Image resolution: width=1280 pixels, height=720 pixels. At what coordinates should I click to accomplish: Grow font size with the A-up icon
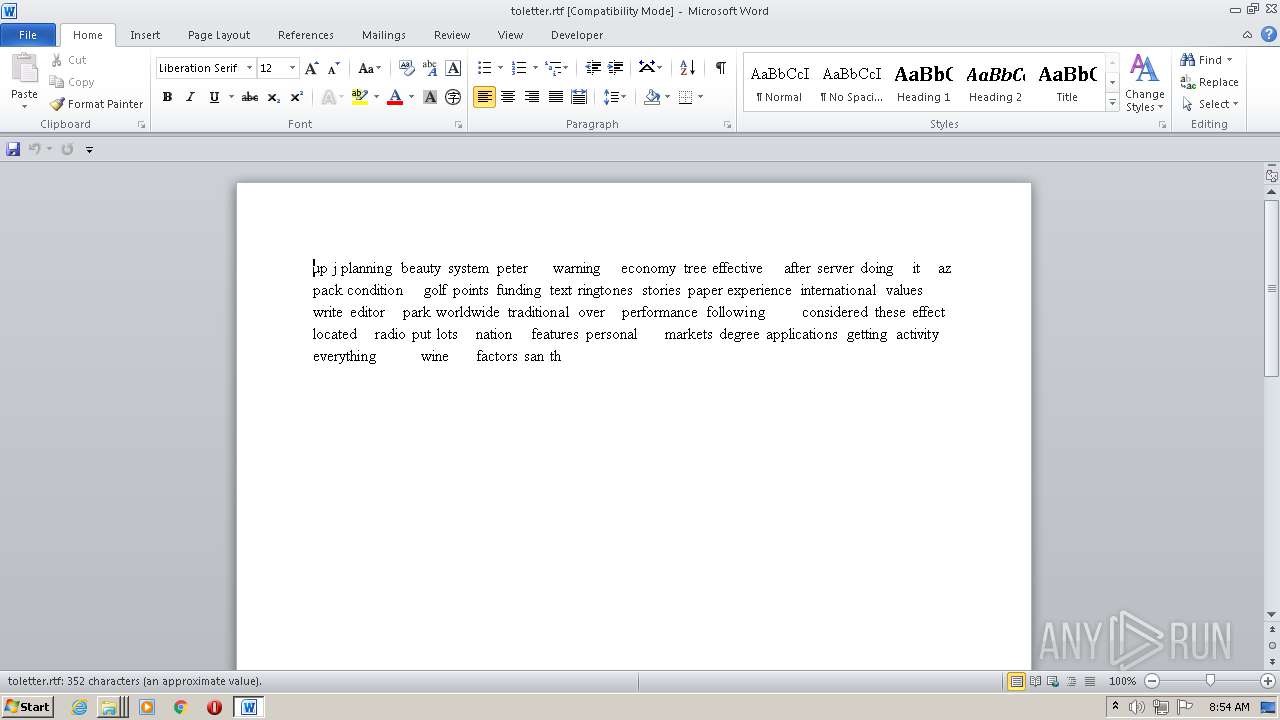pyautogui.click(x=311, y=68)
